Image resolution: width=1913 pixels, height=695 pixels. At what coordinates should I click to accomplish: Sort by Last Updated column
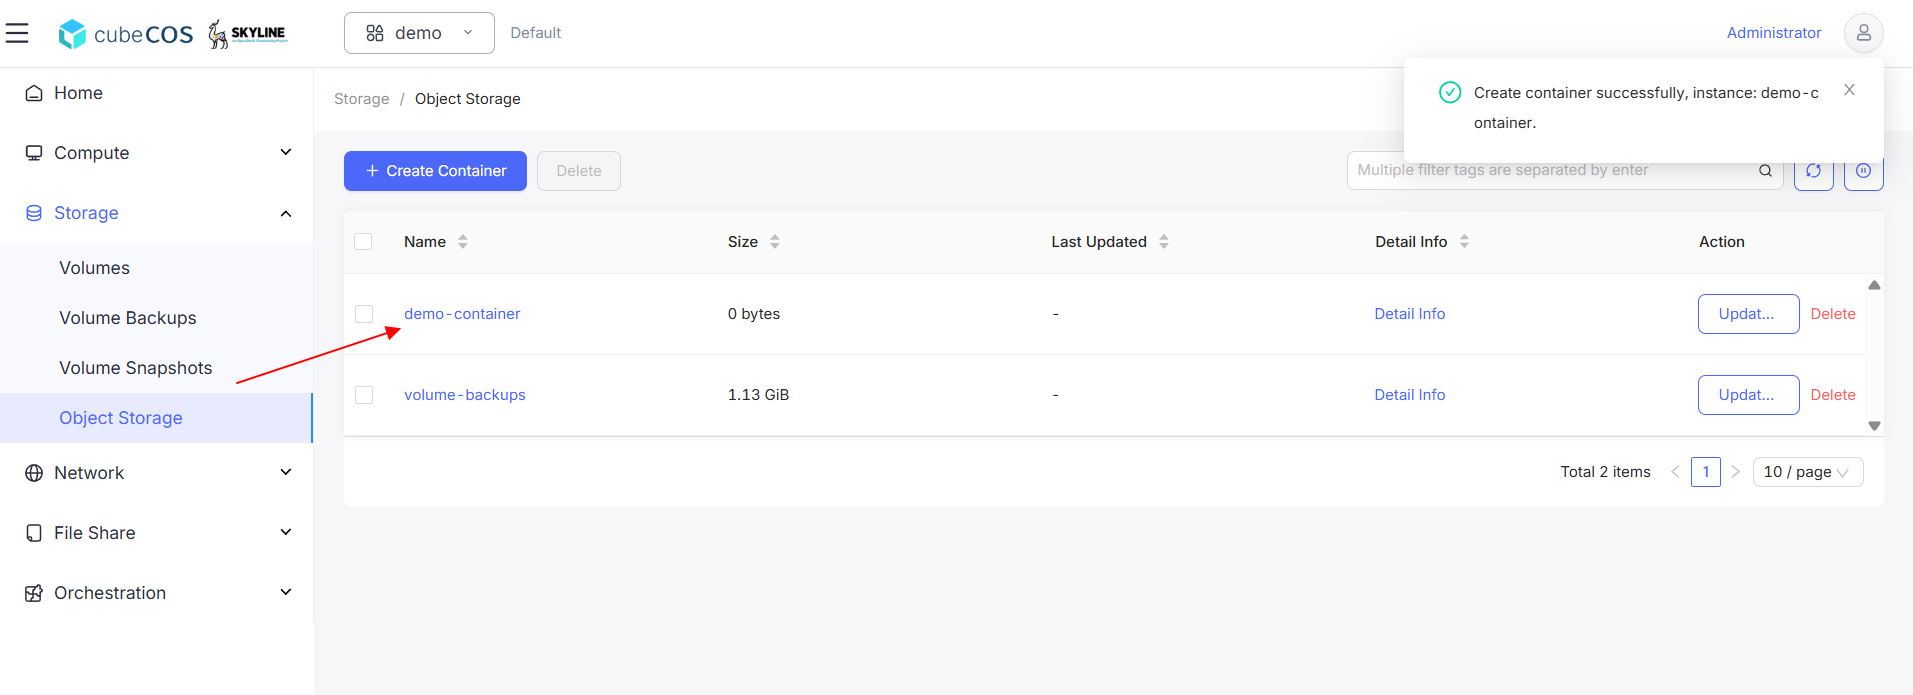click(1163, 242)
